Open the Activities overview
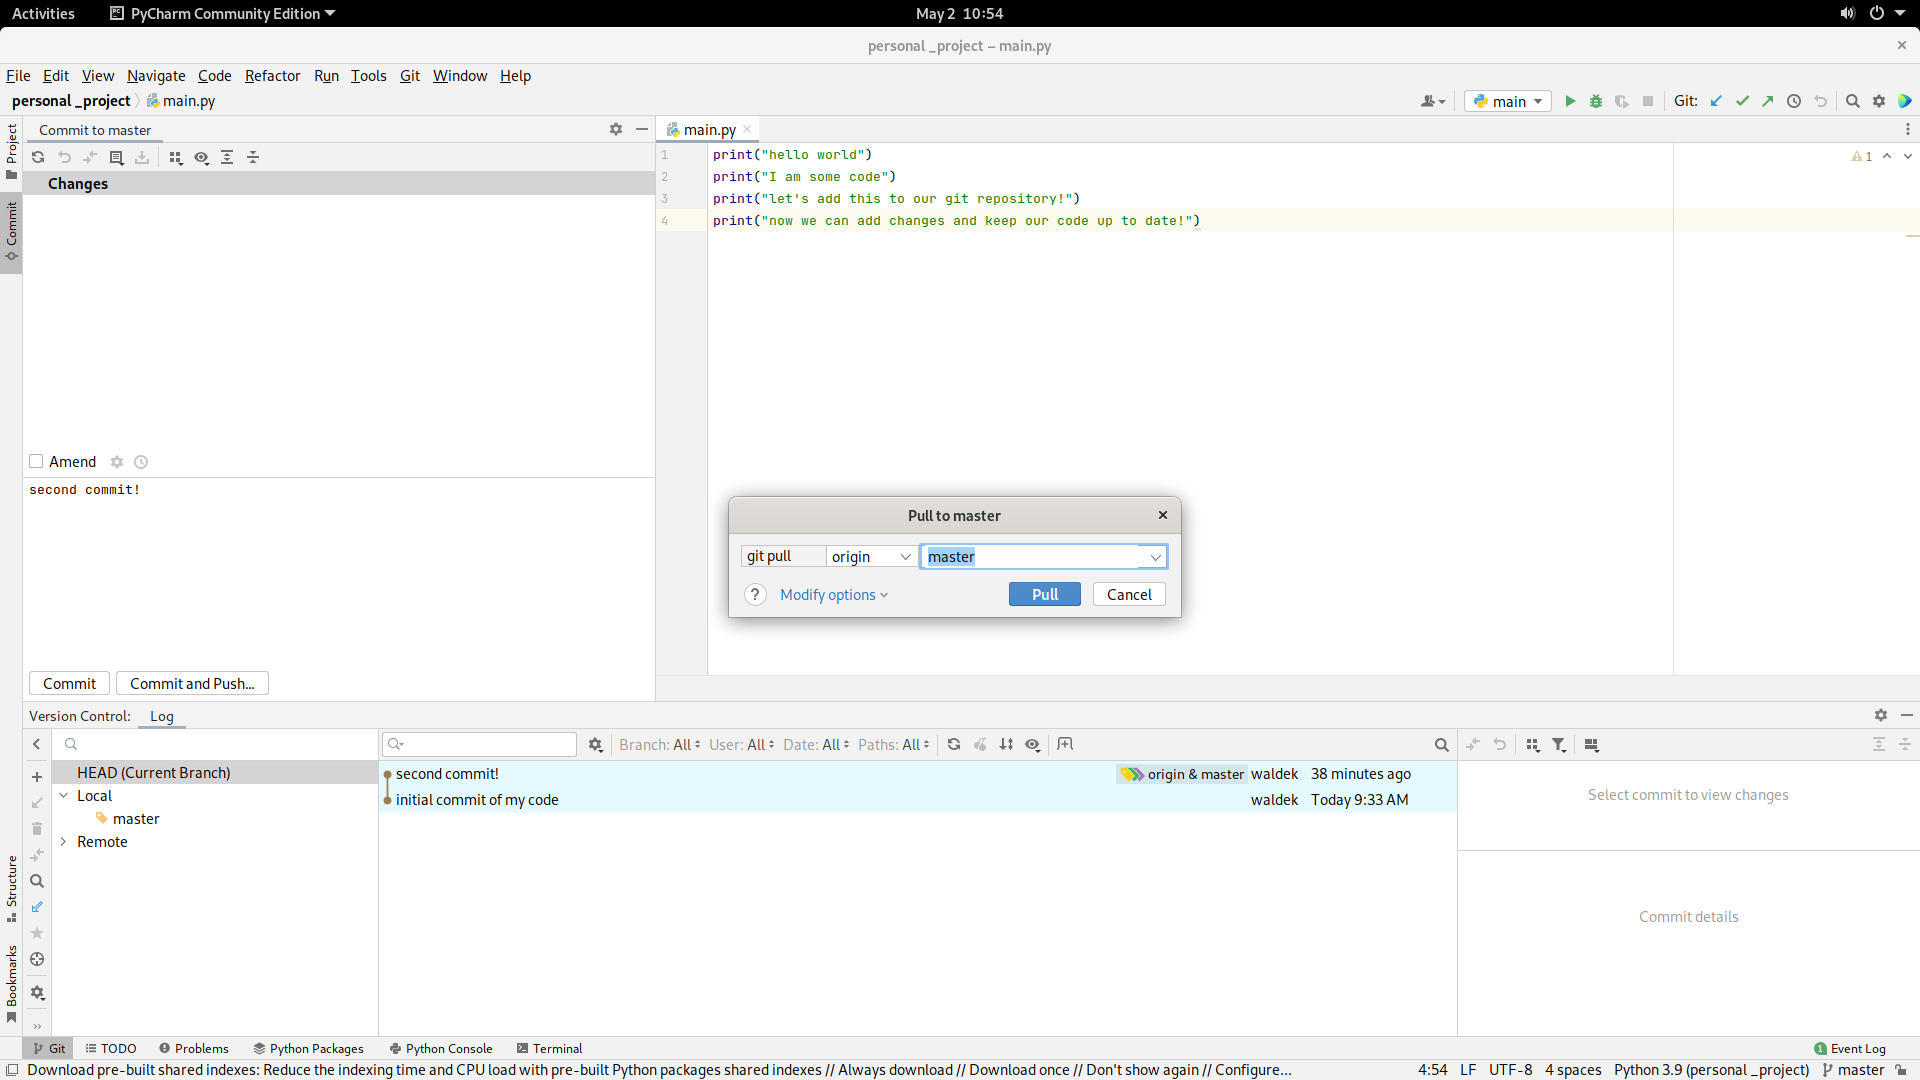 43,13
